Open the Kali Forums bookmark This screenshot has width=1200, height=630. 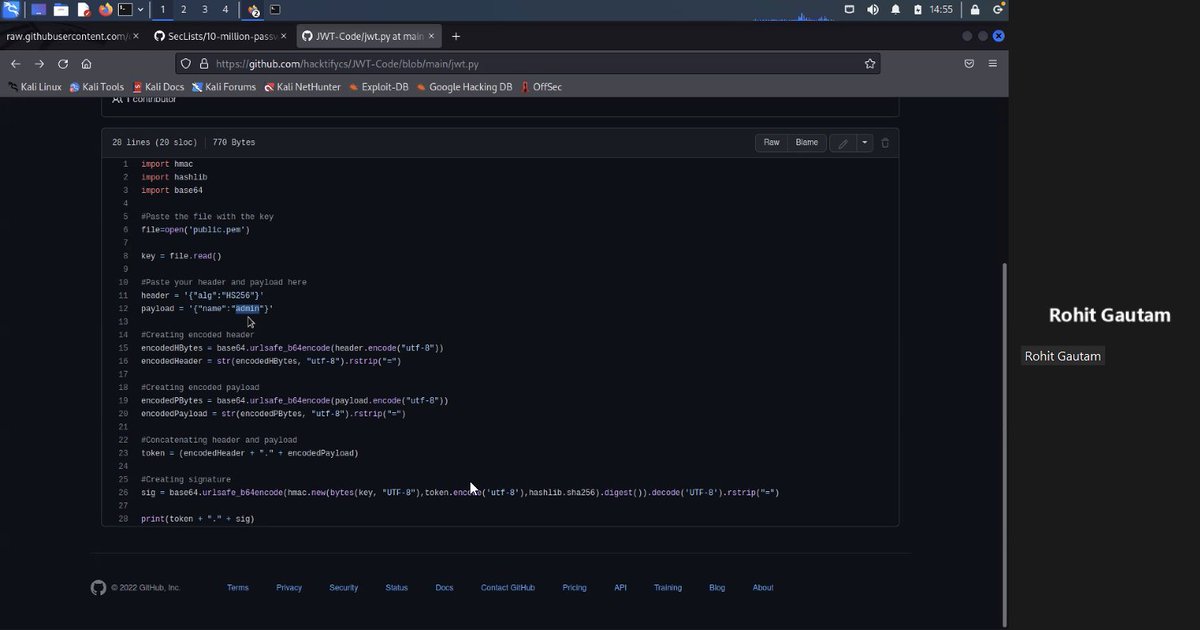224,87
